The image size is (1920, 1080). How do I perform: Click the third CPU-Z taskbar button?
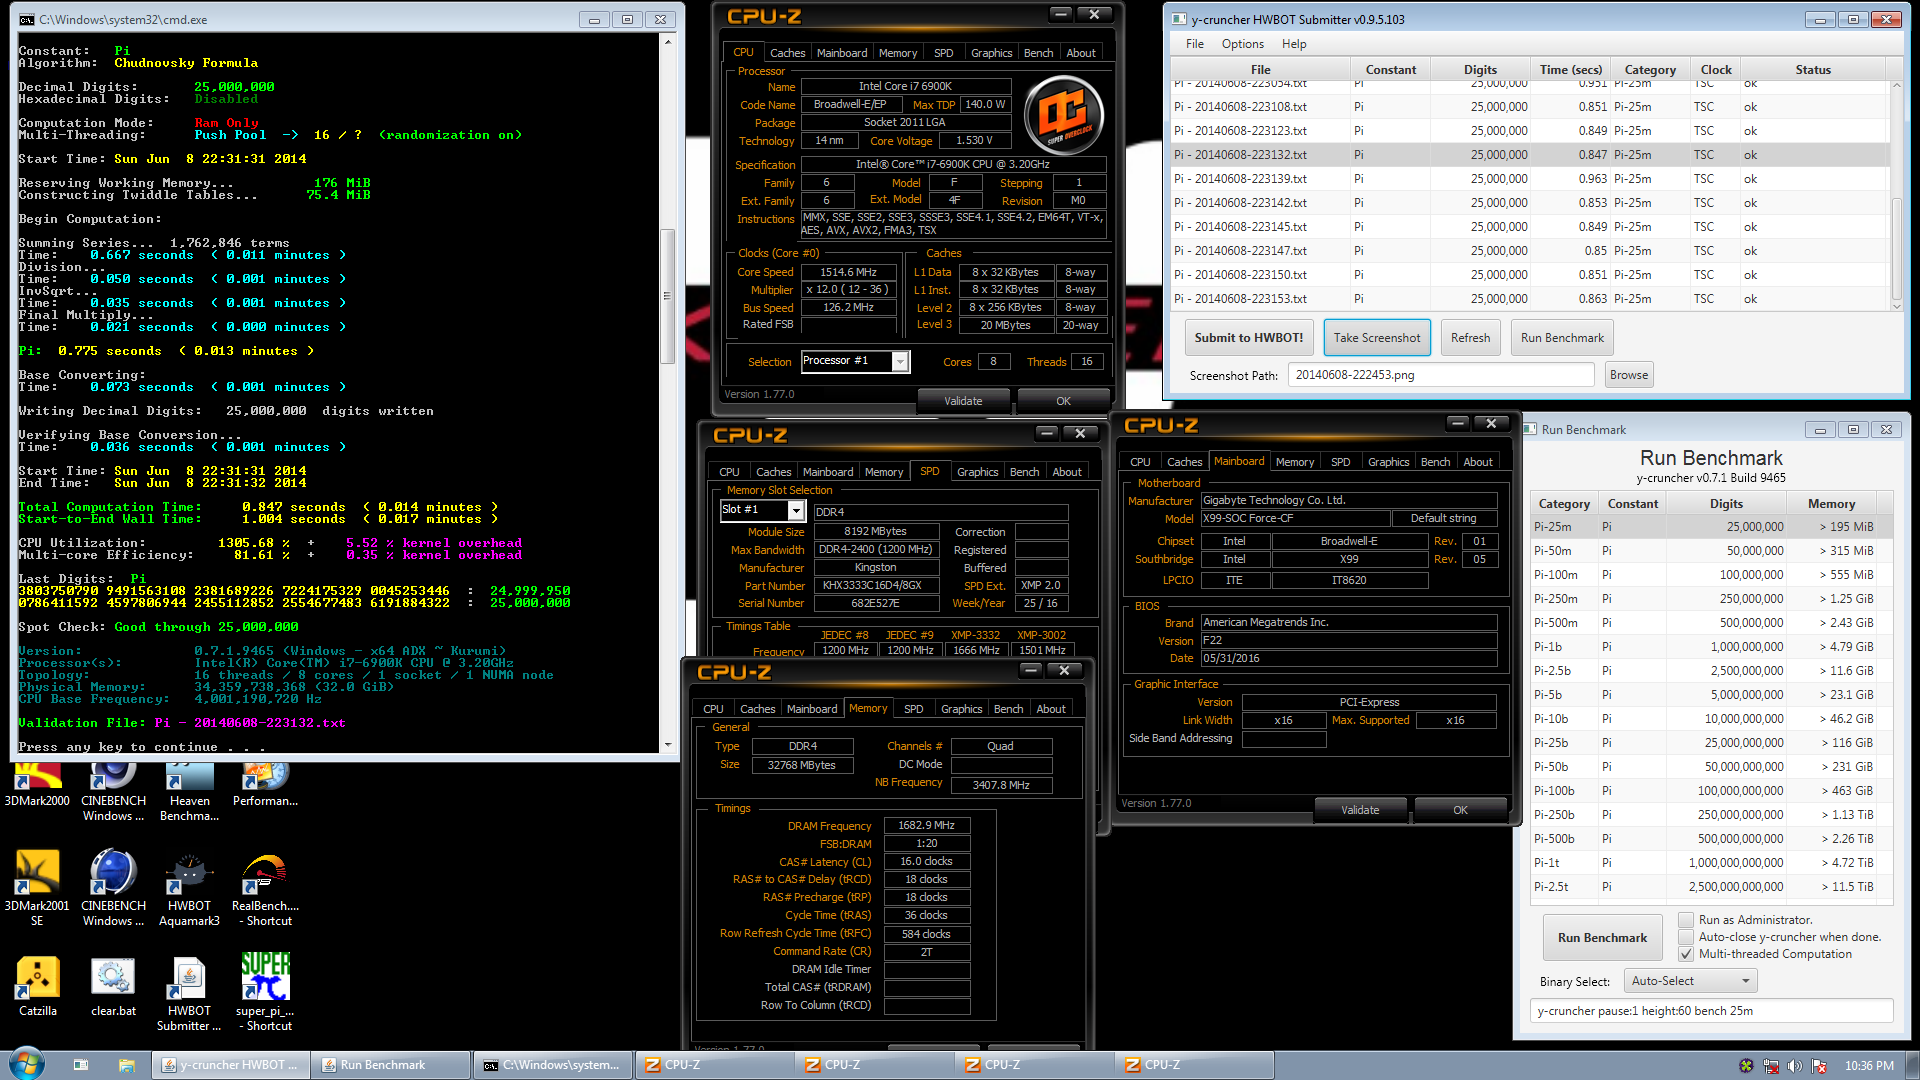click(1034, 1065)
